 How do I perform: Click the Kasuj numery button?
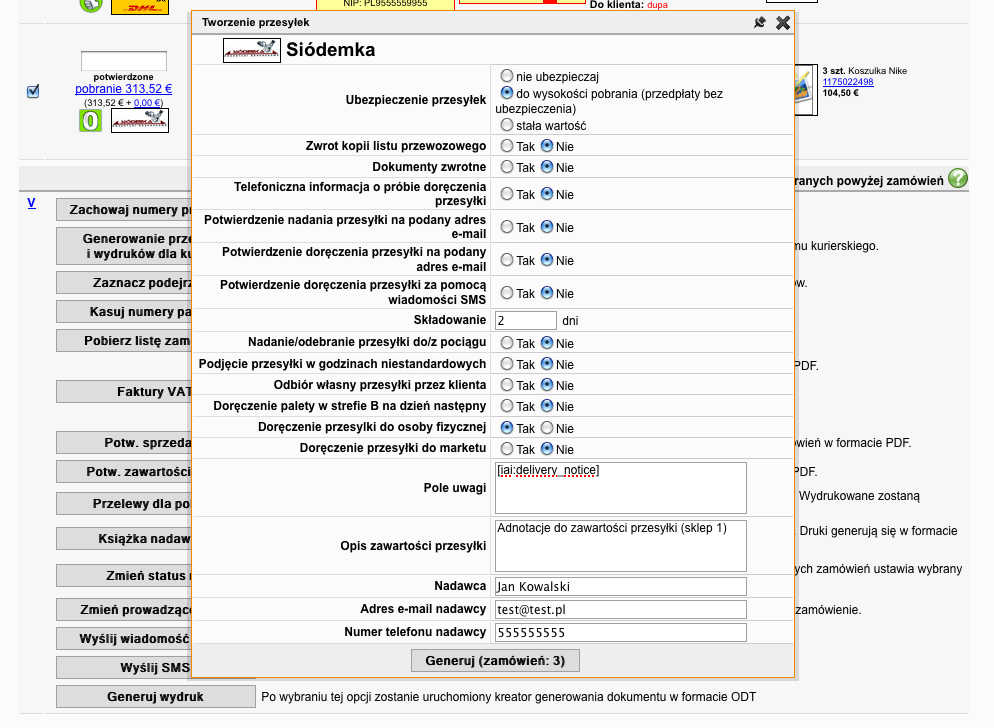124,312
